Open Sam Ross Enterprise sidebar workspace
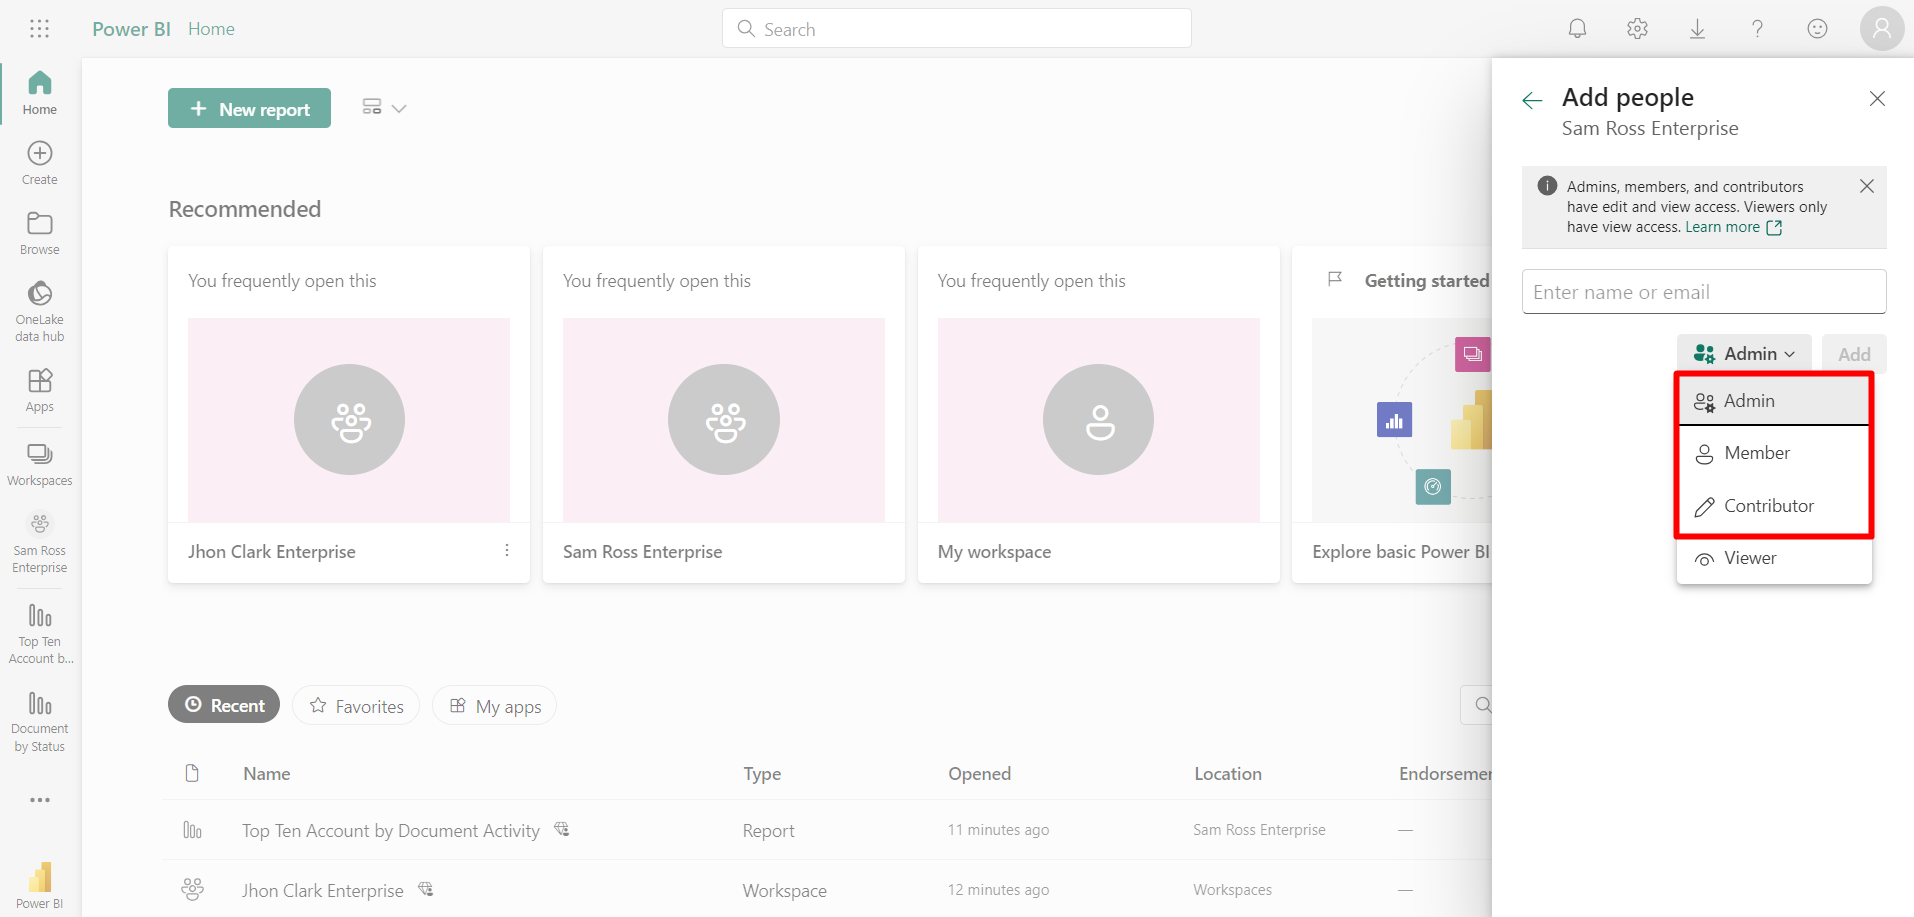Image resolution: width=1914 pixels, height=917 pixels. 40,544
